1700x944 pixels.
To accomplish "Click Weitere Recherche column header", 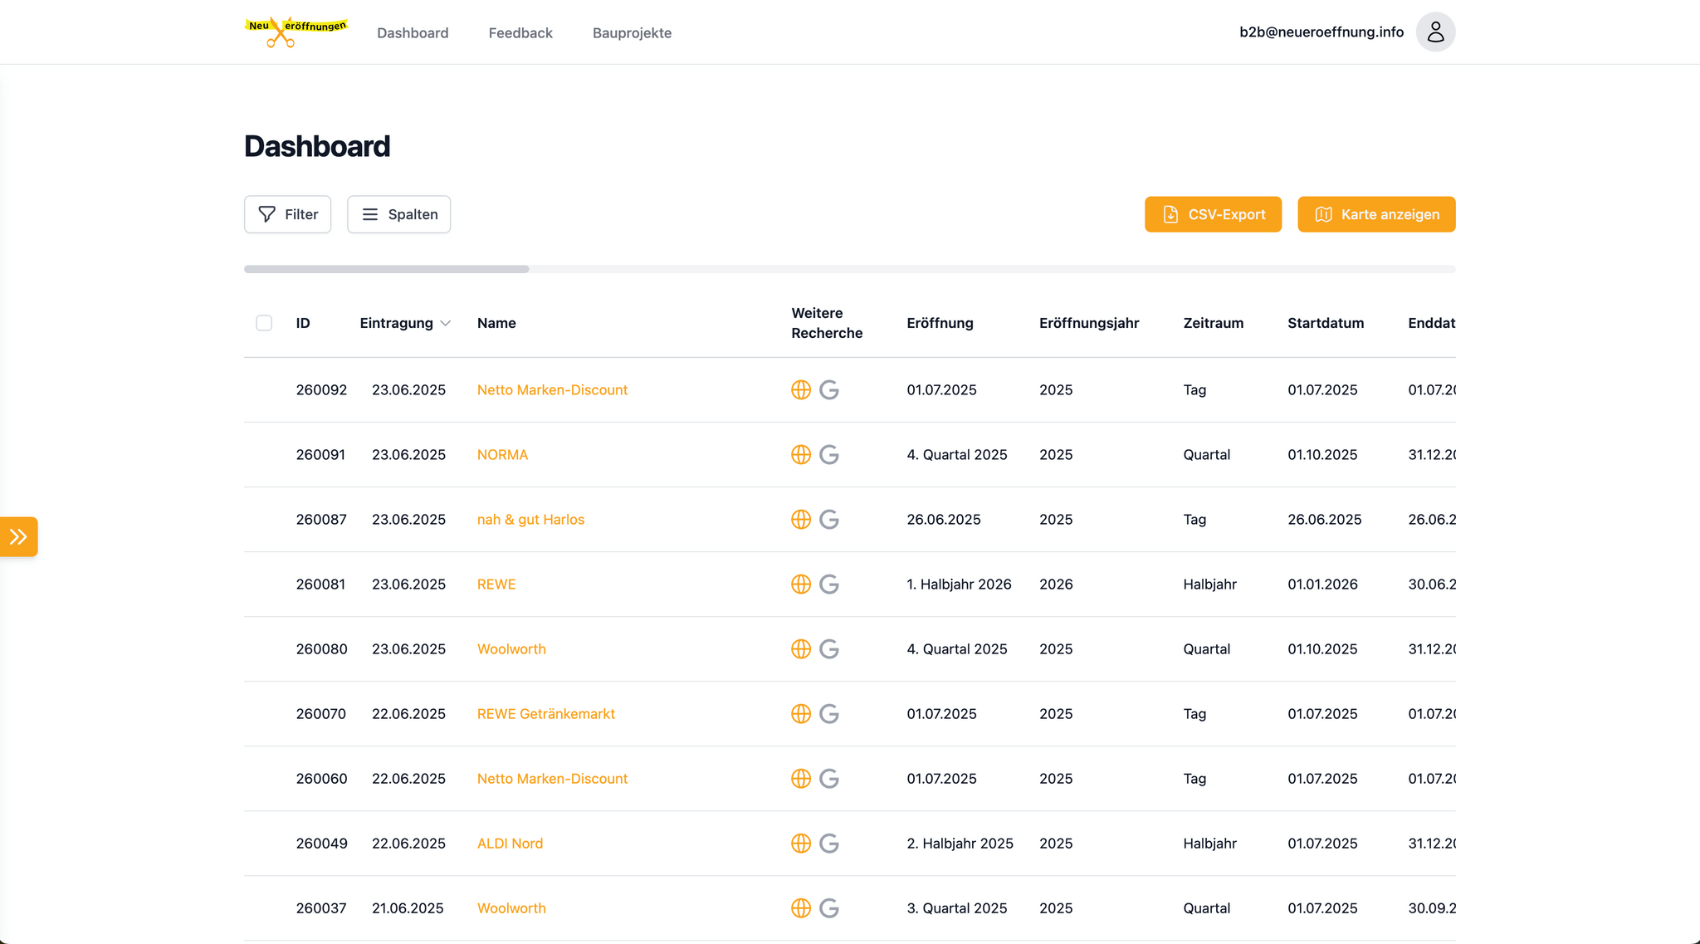I will 827,323.
